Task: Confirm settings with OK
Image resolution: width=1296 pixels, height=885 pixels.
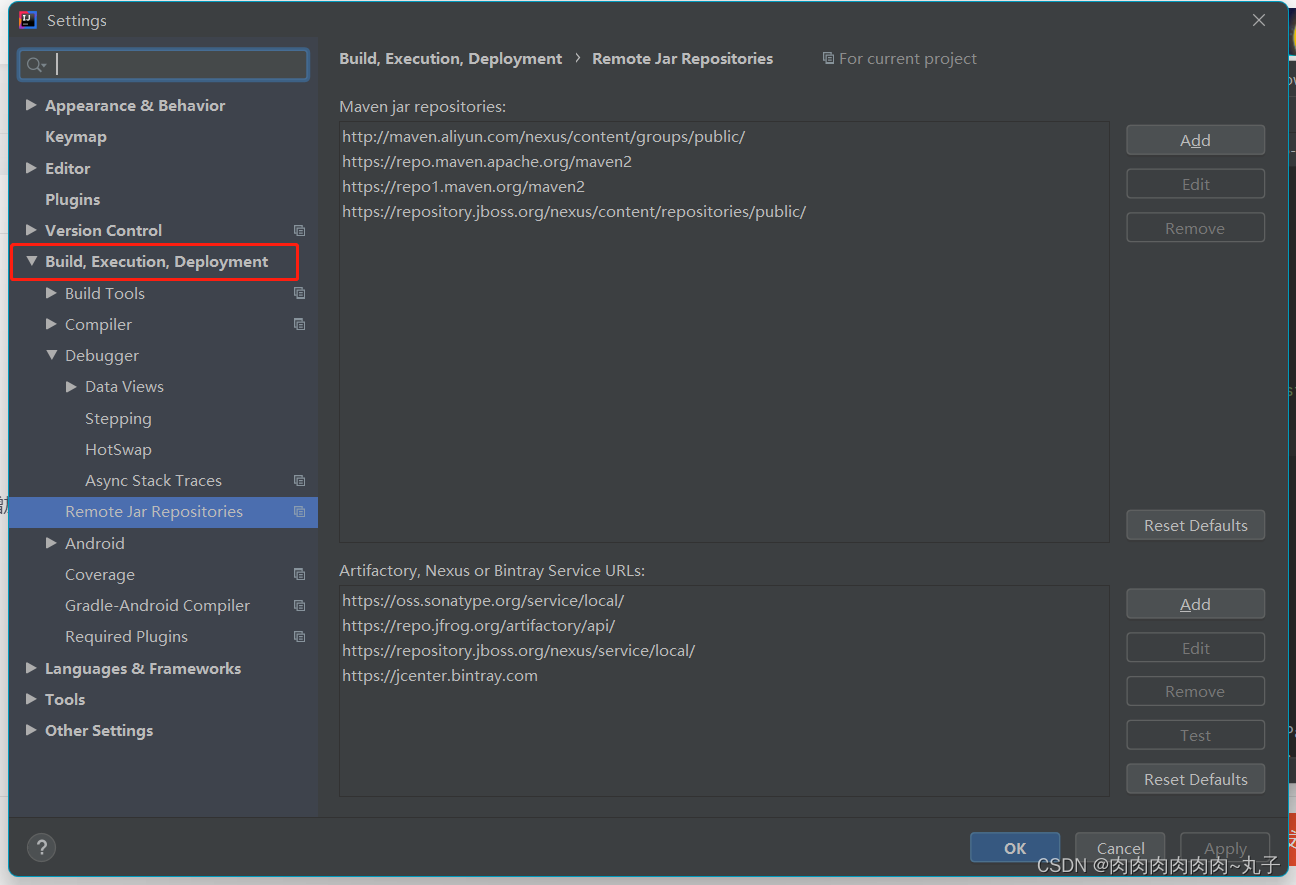Action: click(1015, 848)
